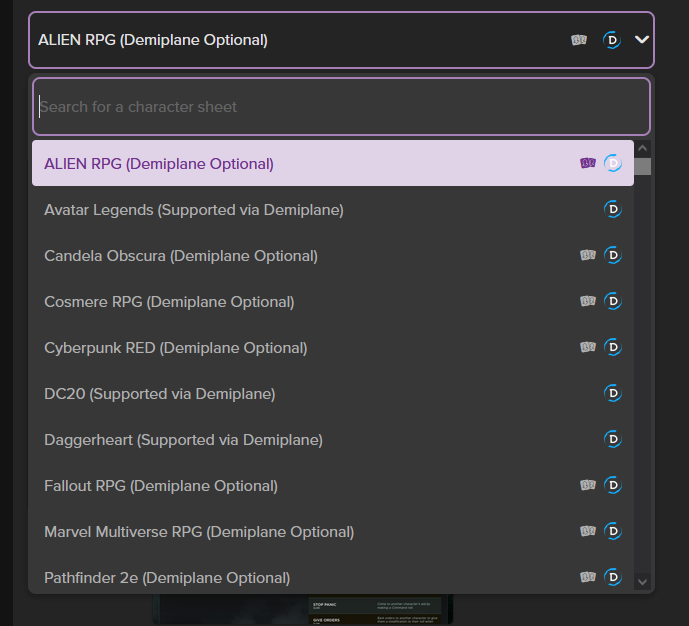The image size is (689, 626).
Task: Collapse the character sheet dropdown chevron
Action: pos(642,40)
